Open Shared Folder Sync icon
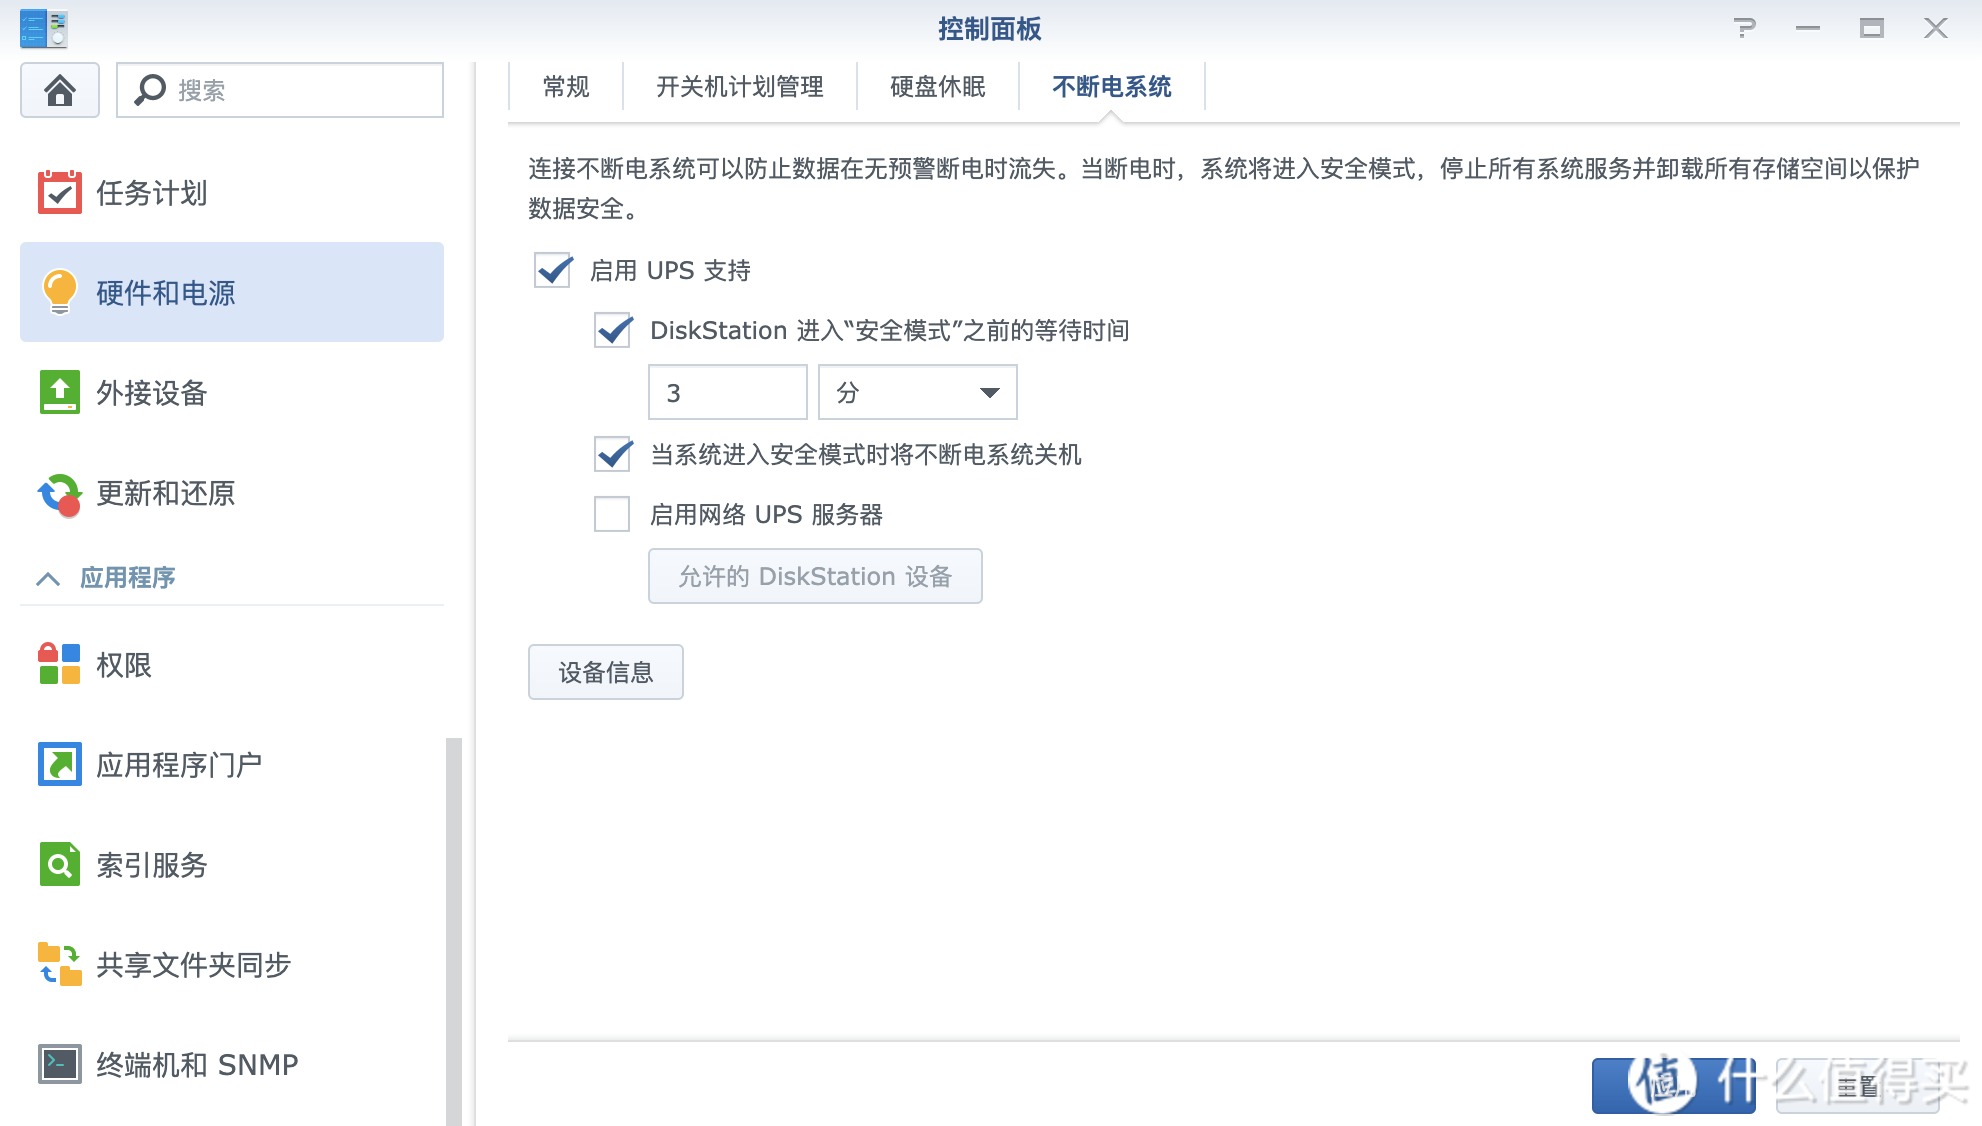The image size is (1982, 1126). [60, 964]
